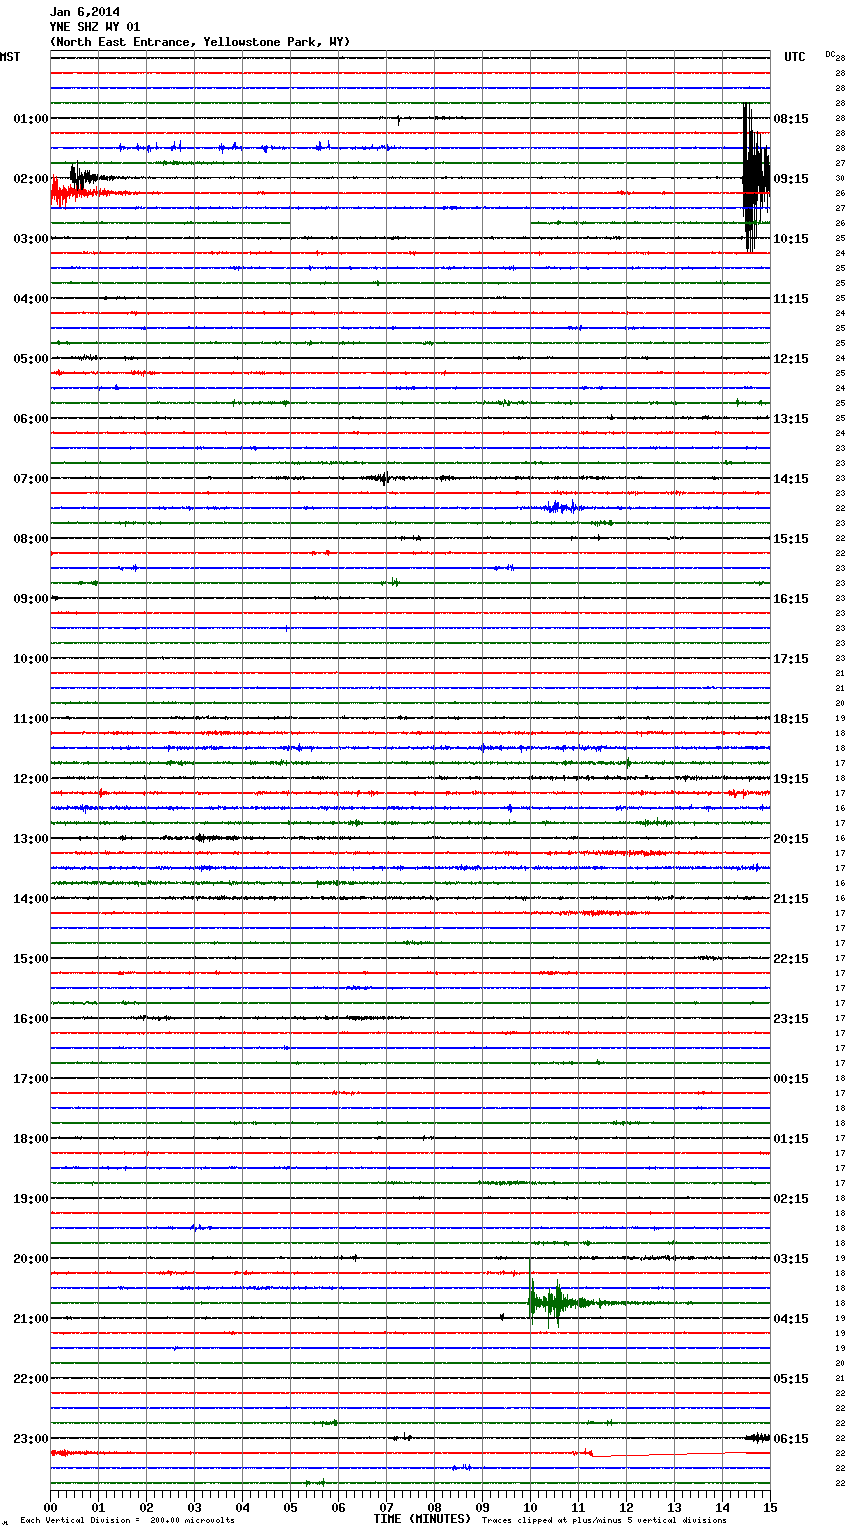Click the 'Traces clipped at plus/minus 5' footnote
Image resolution: width=850 pixels, height=1534 pixels.
click(x=604, y=1521)
